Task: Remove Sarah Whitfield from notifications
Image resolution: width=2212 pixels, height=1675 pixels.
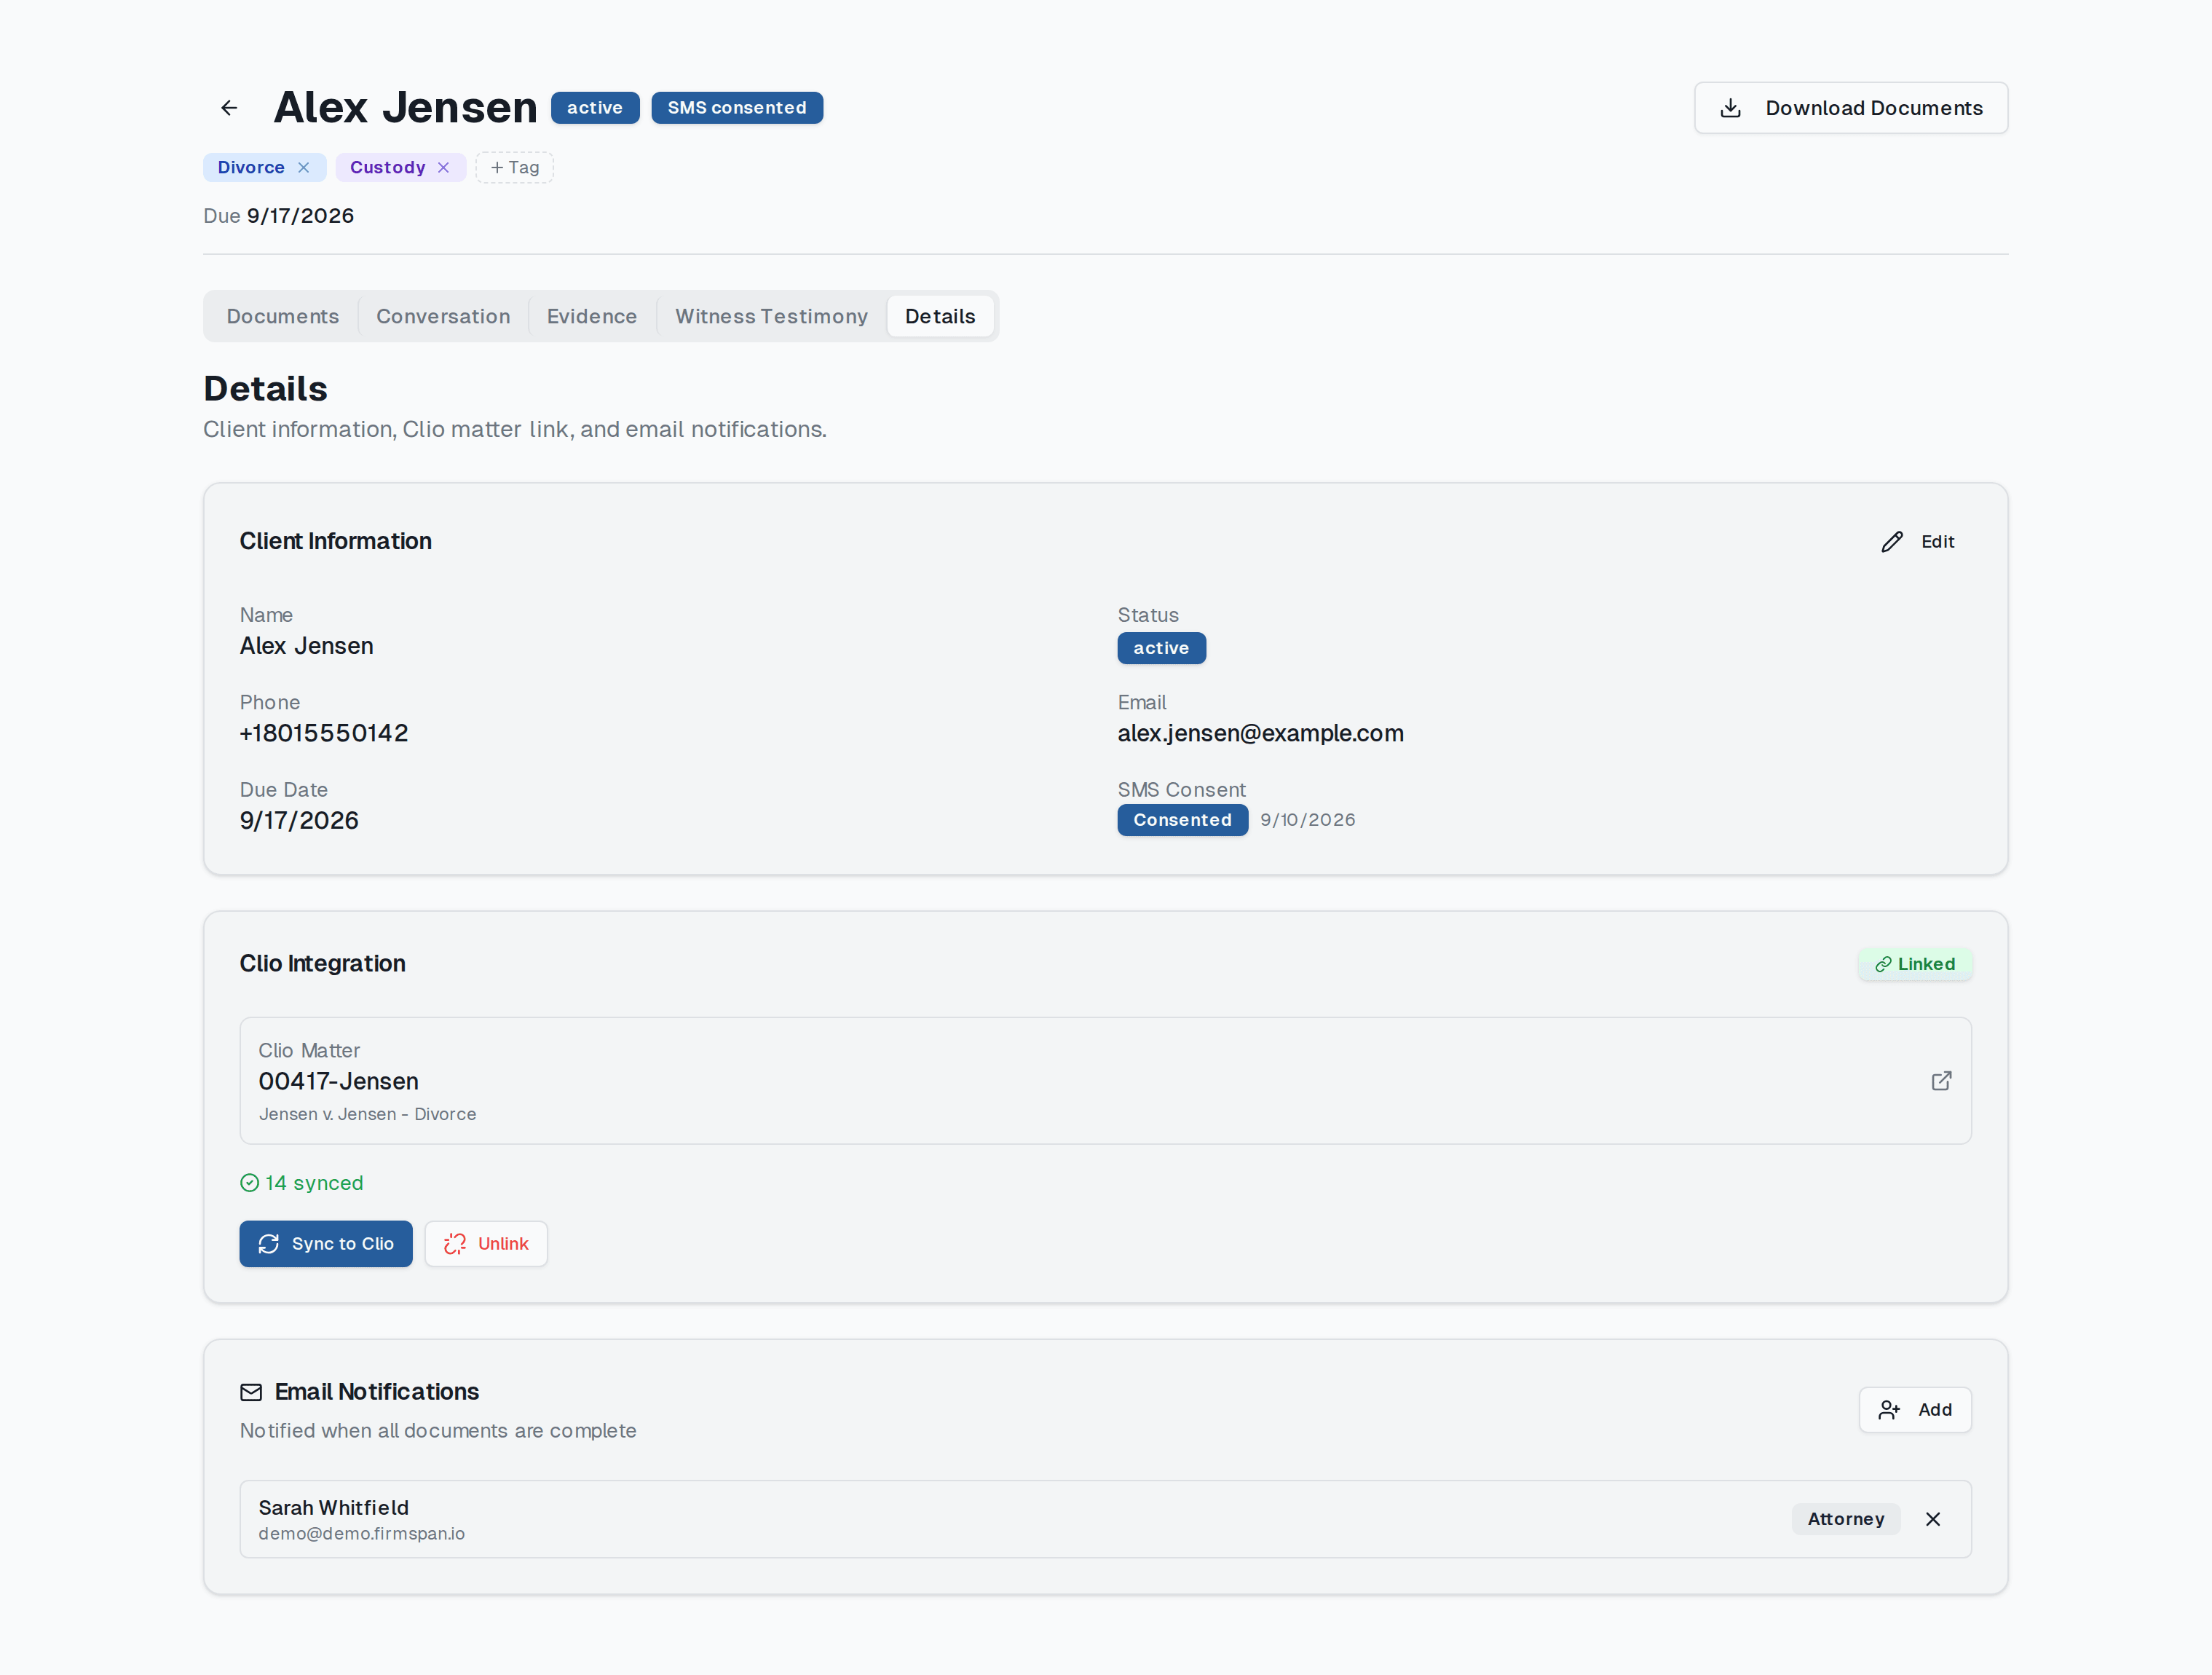Action: pos(1933,1519)
